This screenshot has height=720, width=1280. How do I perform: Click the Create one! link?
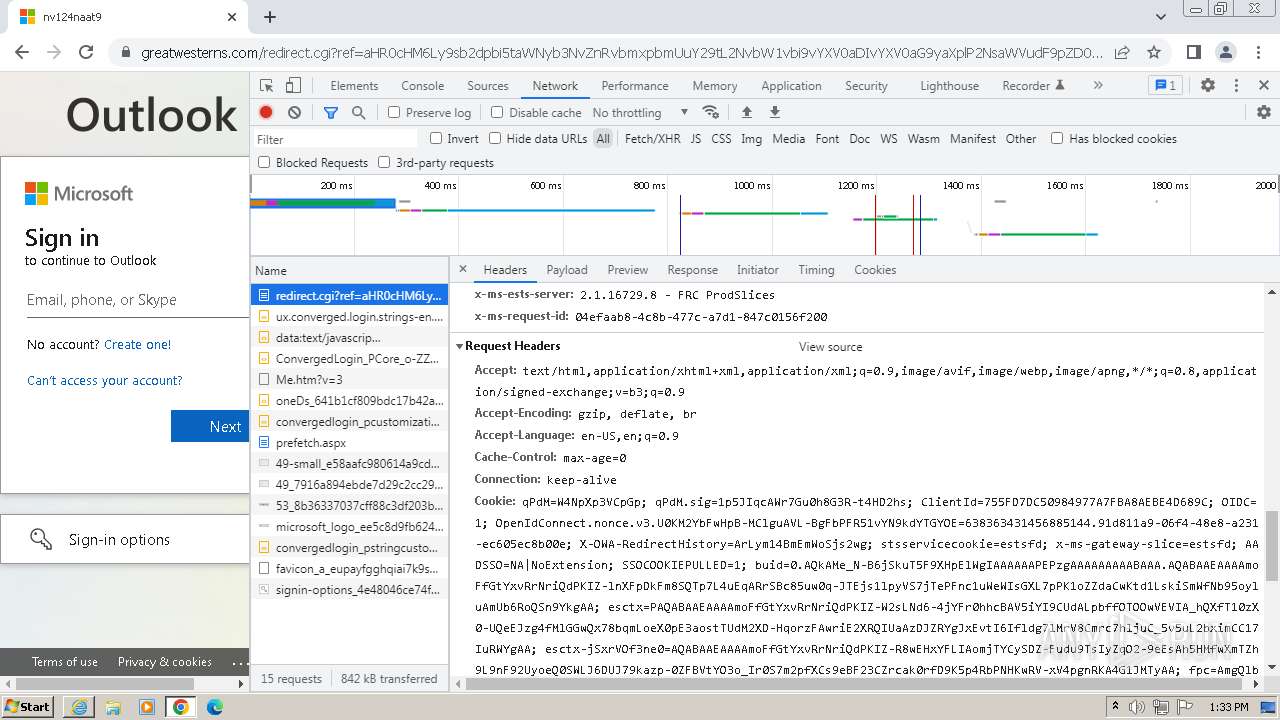tap(138, 344)
